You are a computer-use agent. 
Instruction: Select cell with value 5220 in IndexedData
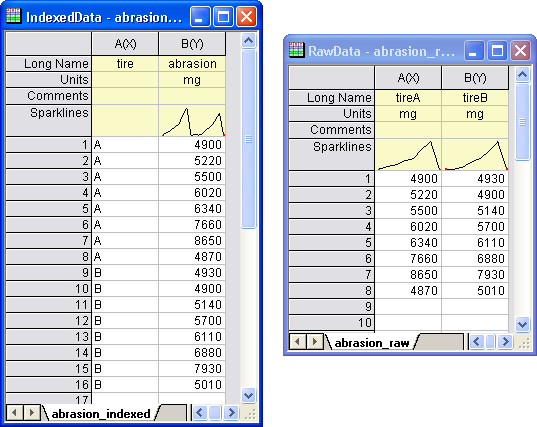(x=192, y=161)
